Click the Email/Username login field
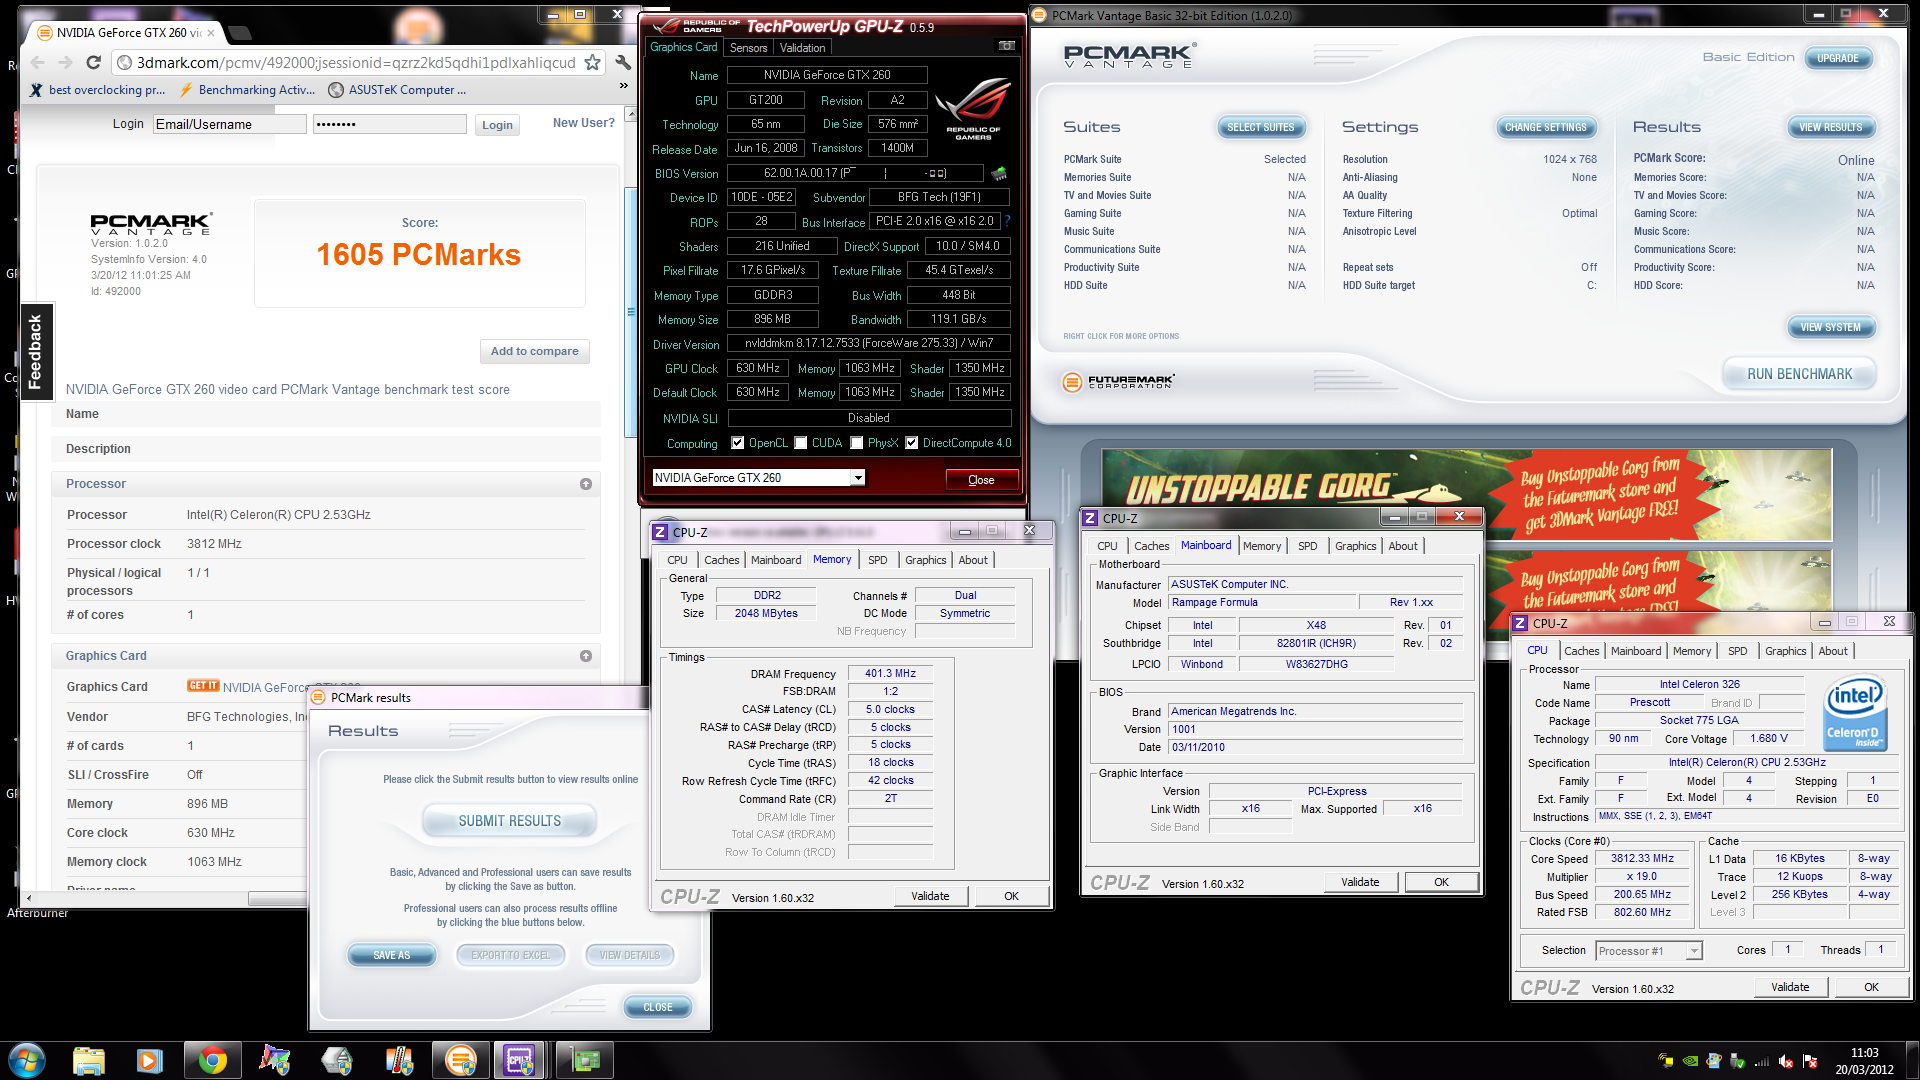This screenshot has width=1920, height=1080. tap(229, 124)
